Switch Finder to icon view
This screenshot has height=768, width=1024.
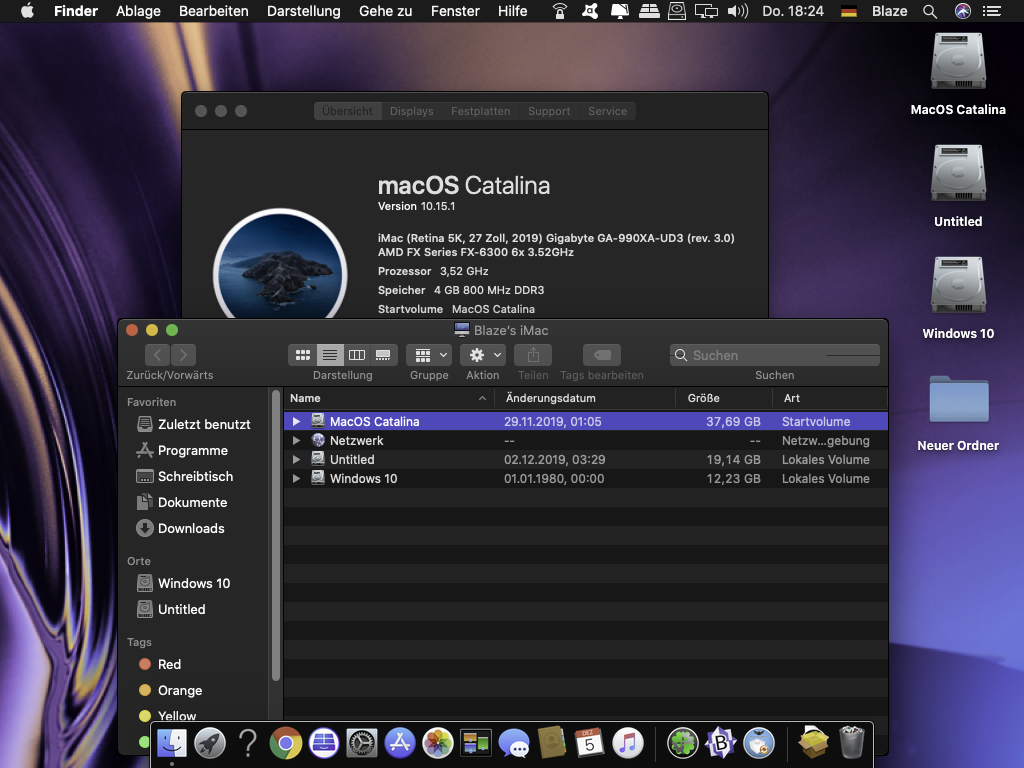(302, 355)
